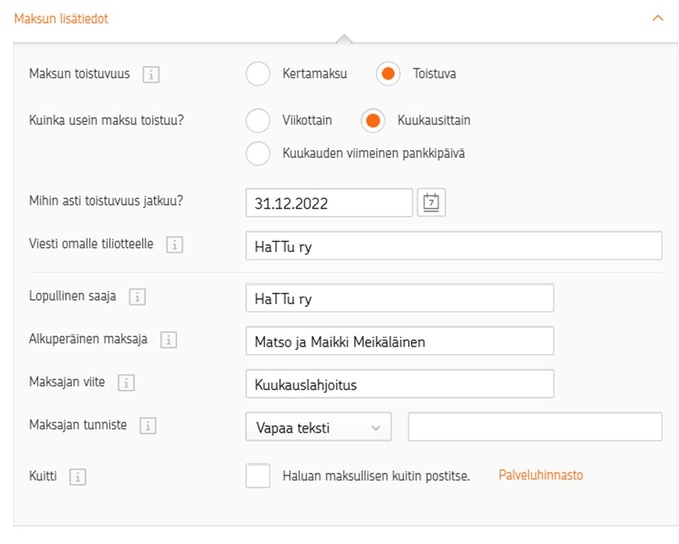Show info for Lopullinen saaja
The width and height of the screenshot is (679, 544).
coord(137,297)
